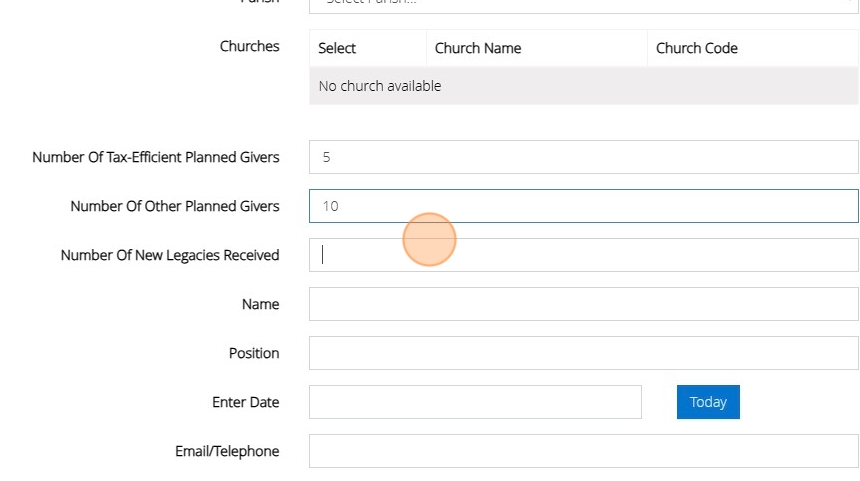860x481 pixels.
Task: Focus the Tax-Efficient Planned Givers field
Action: click(x=583, y=157)
